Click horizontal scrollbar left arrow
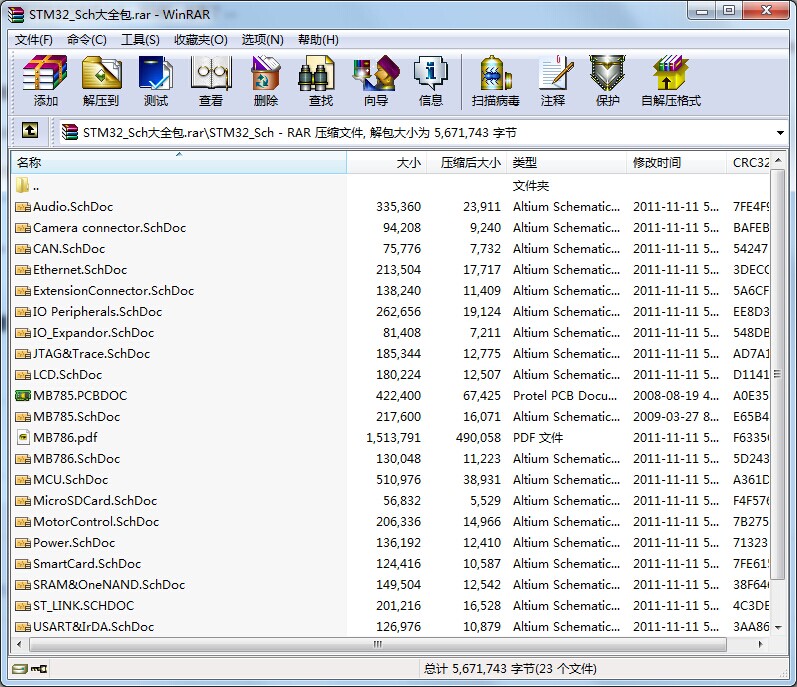The height and width of the screenshot is (687, 797). coord(19,644)
